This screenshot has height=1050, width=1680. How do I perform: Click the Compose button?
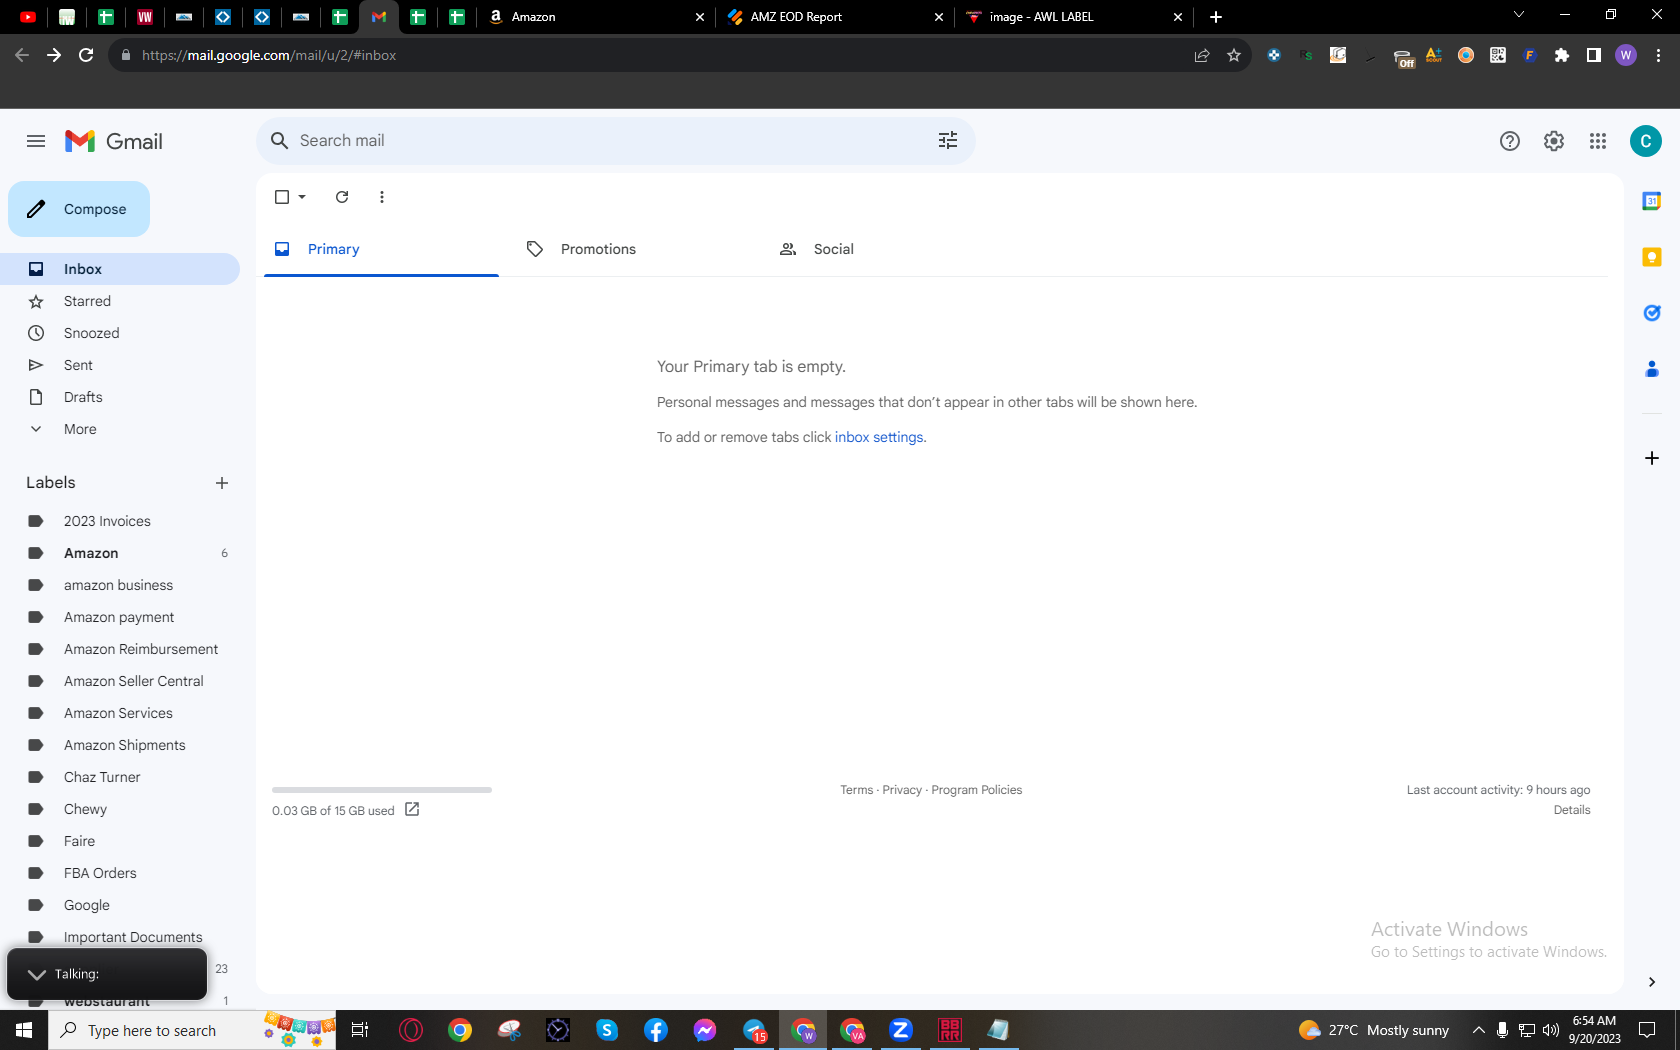pos(79,209)
